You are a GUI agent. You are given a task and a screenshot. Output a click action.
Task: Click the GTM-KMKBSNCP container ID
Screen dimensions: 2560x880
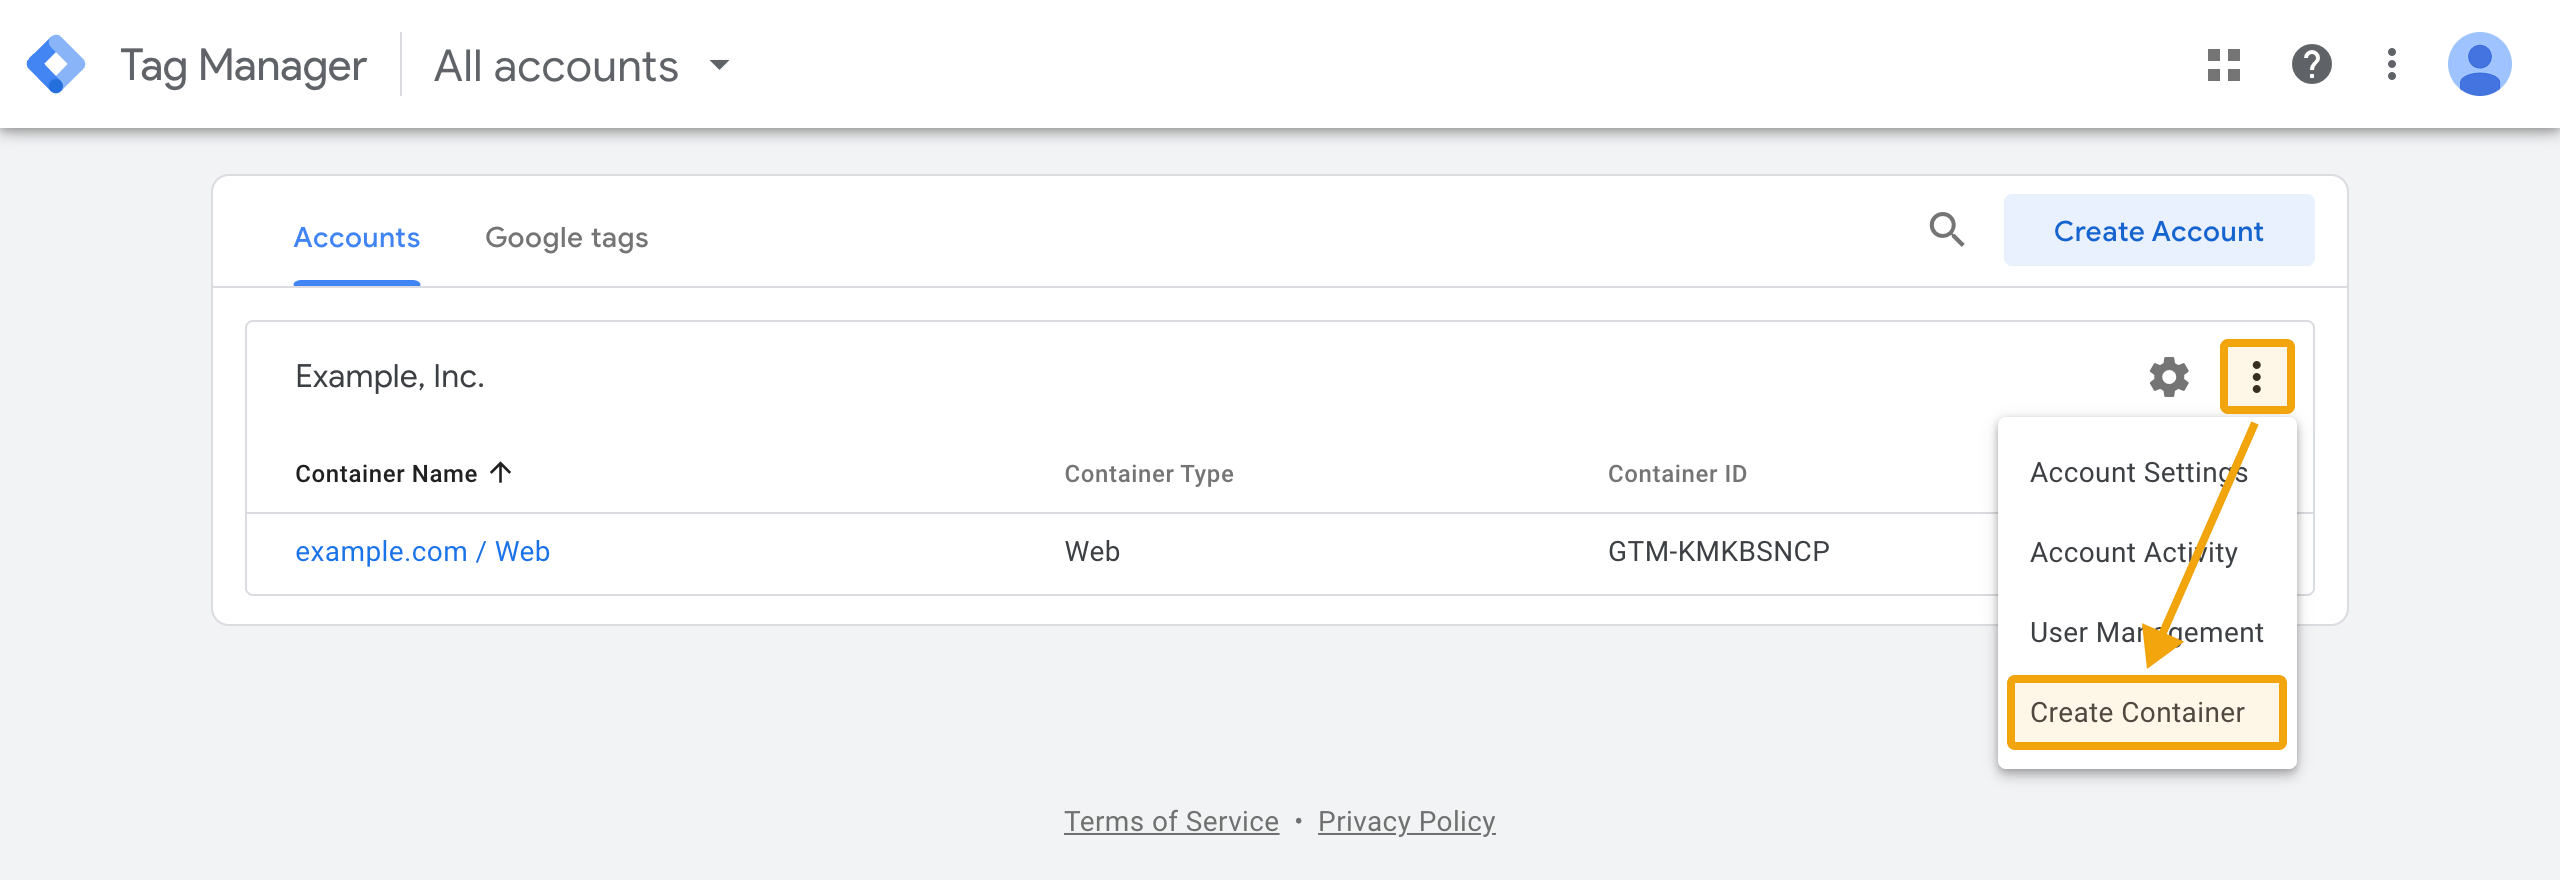point(1718,552)
